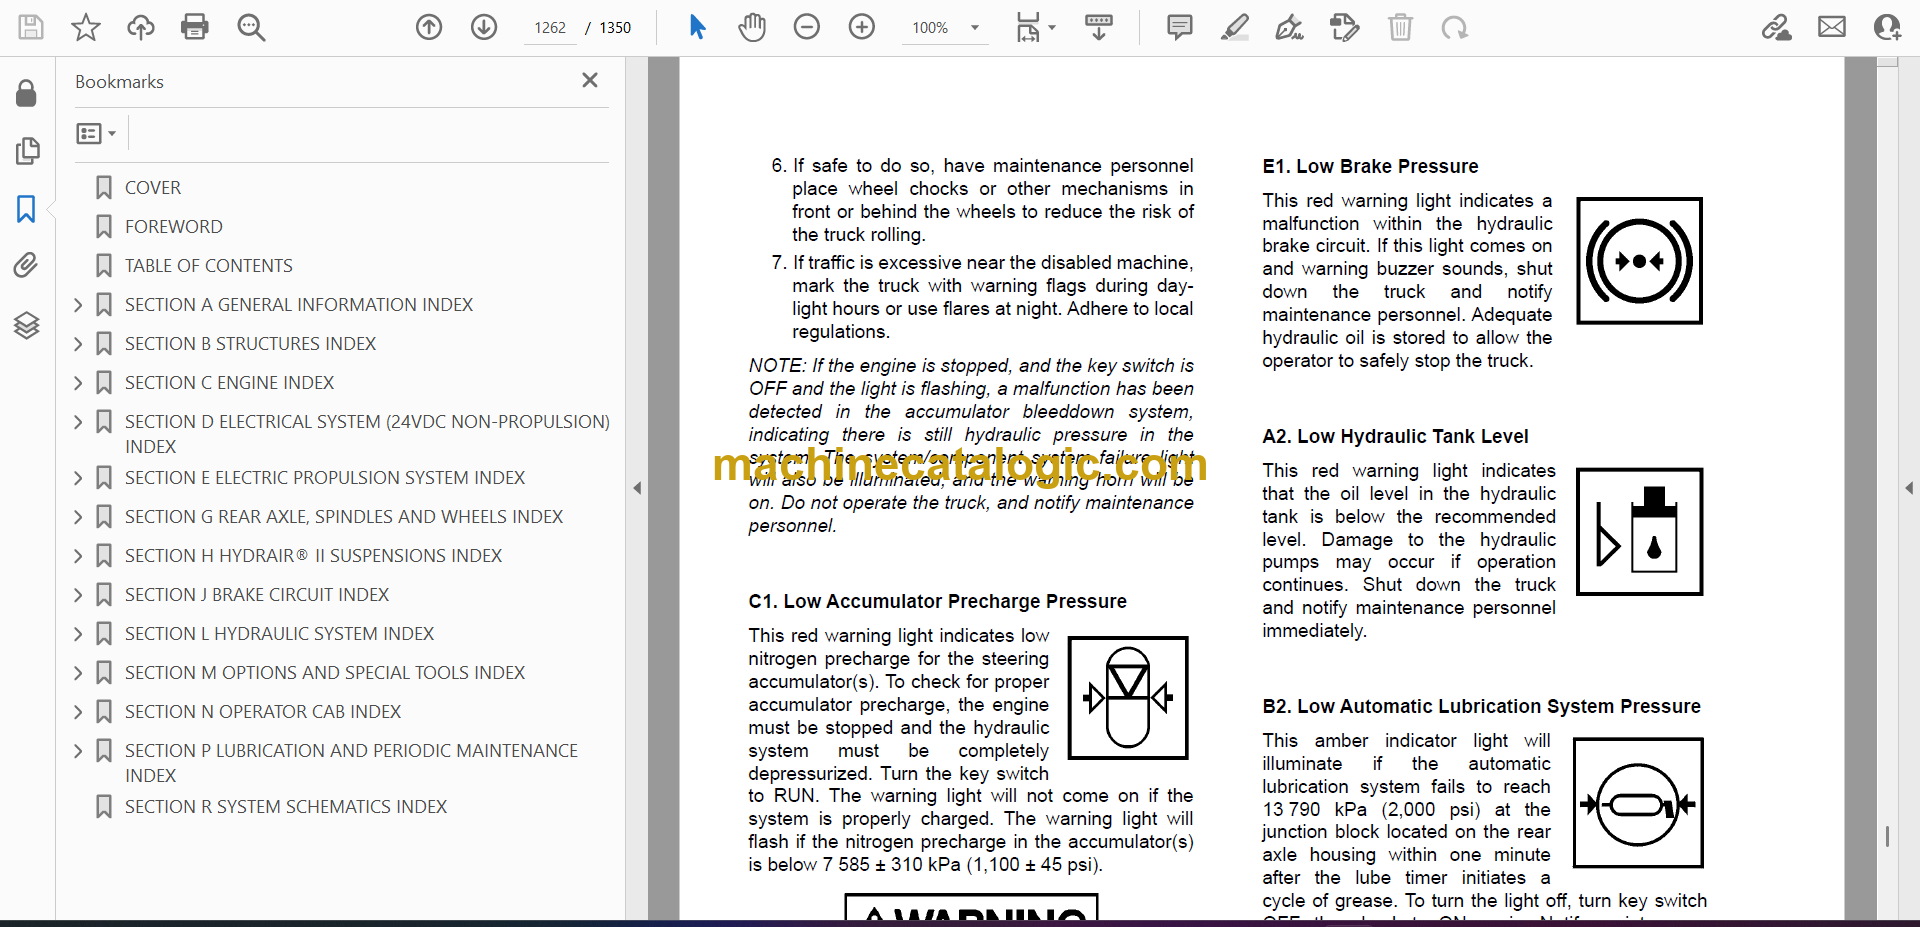Go to the previous page using the up arrow
Screen dimensions: 1920x927
point(429,27)
